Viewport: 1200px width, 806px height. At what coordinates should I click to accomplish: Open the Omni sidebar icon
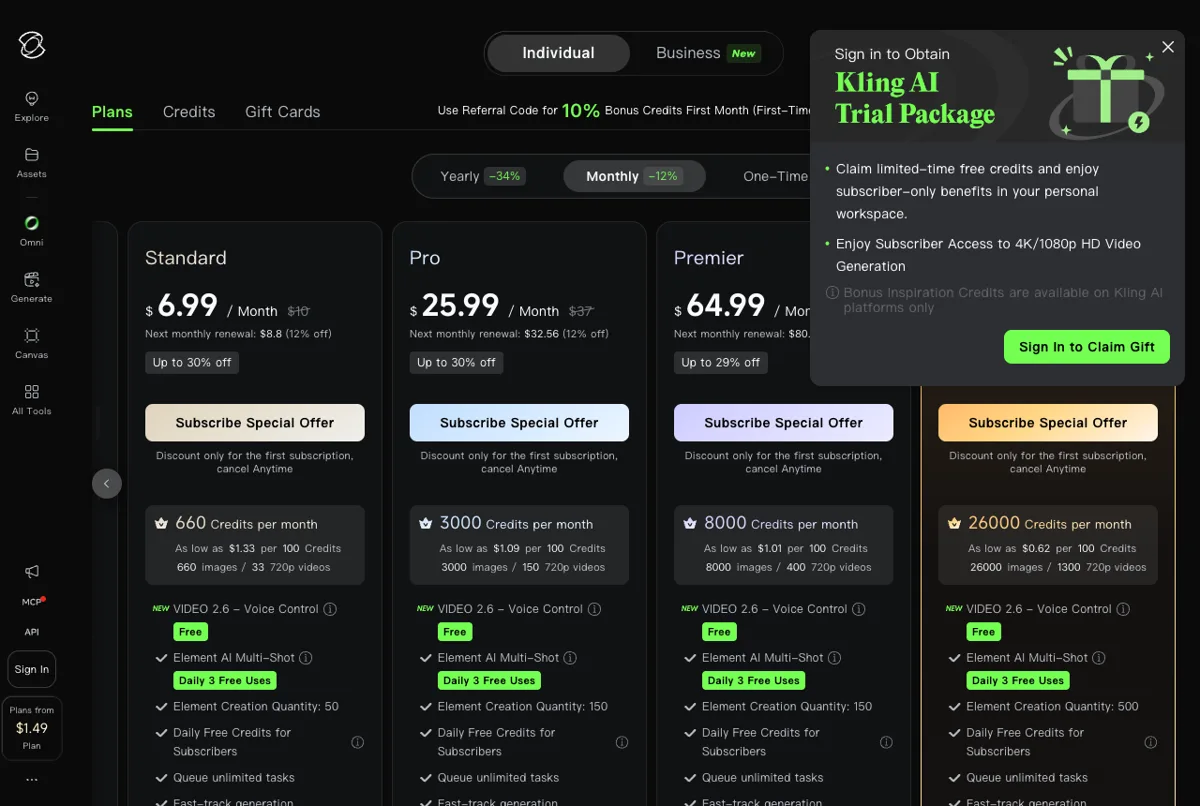[32, 230]
